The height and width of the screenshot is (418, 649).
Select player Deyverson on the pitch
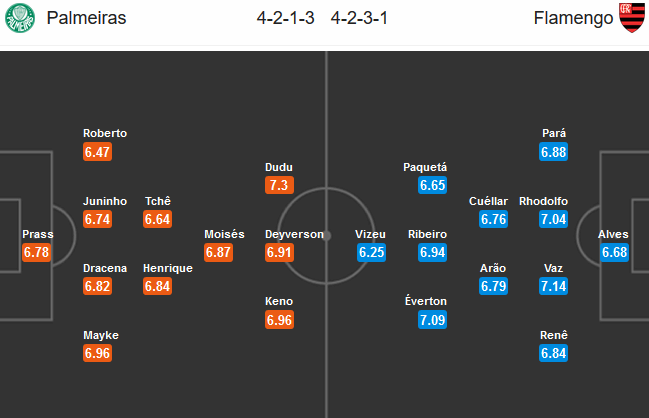294,234
